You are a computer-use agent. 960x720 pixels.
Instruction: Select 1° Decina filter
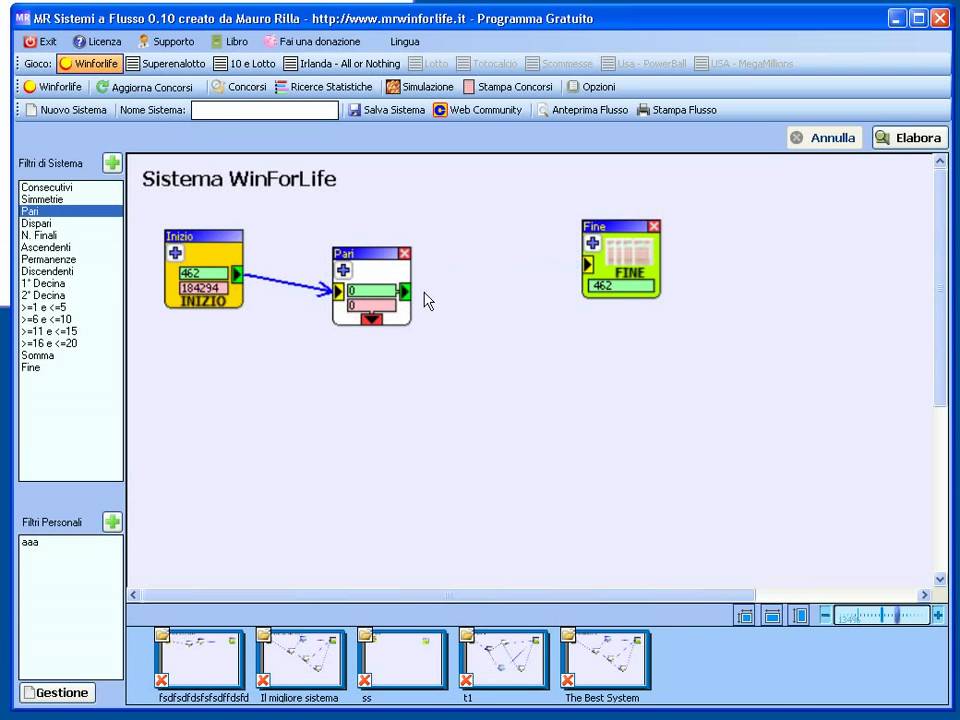point(71,283)
